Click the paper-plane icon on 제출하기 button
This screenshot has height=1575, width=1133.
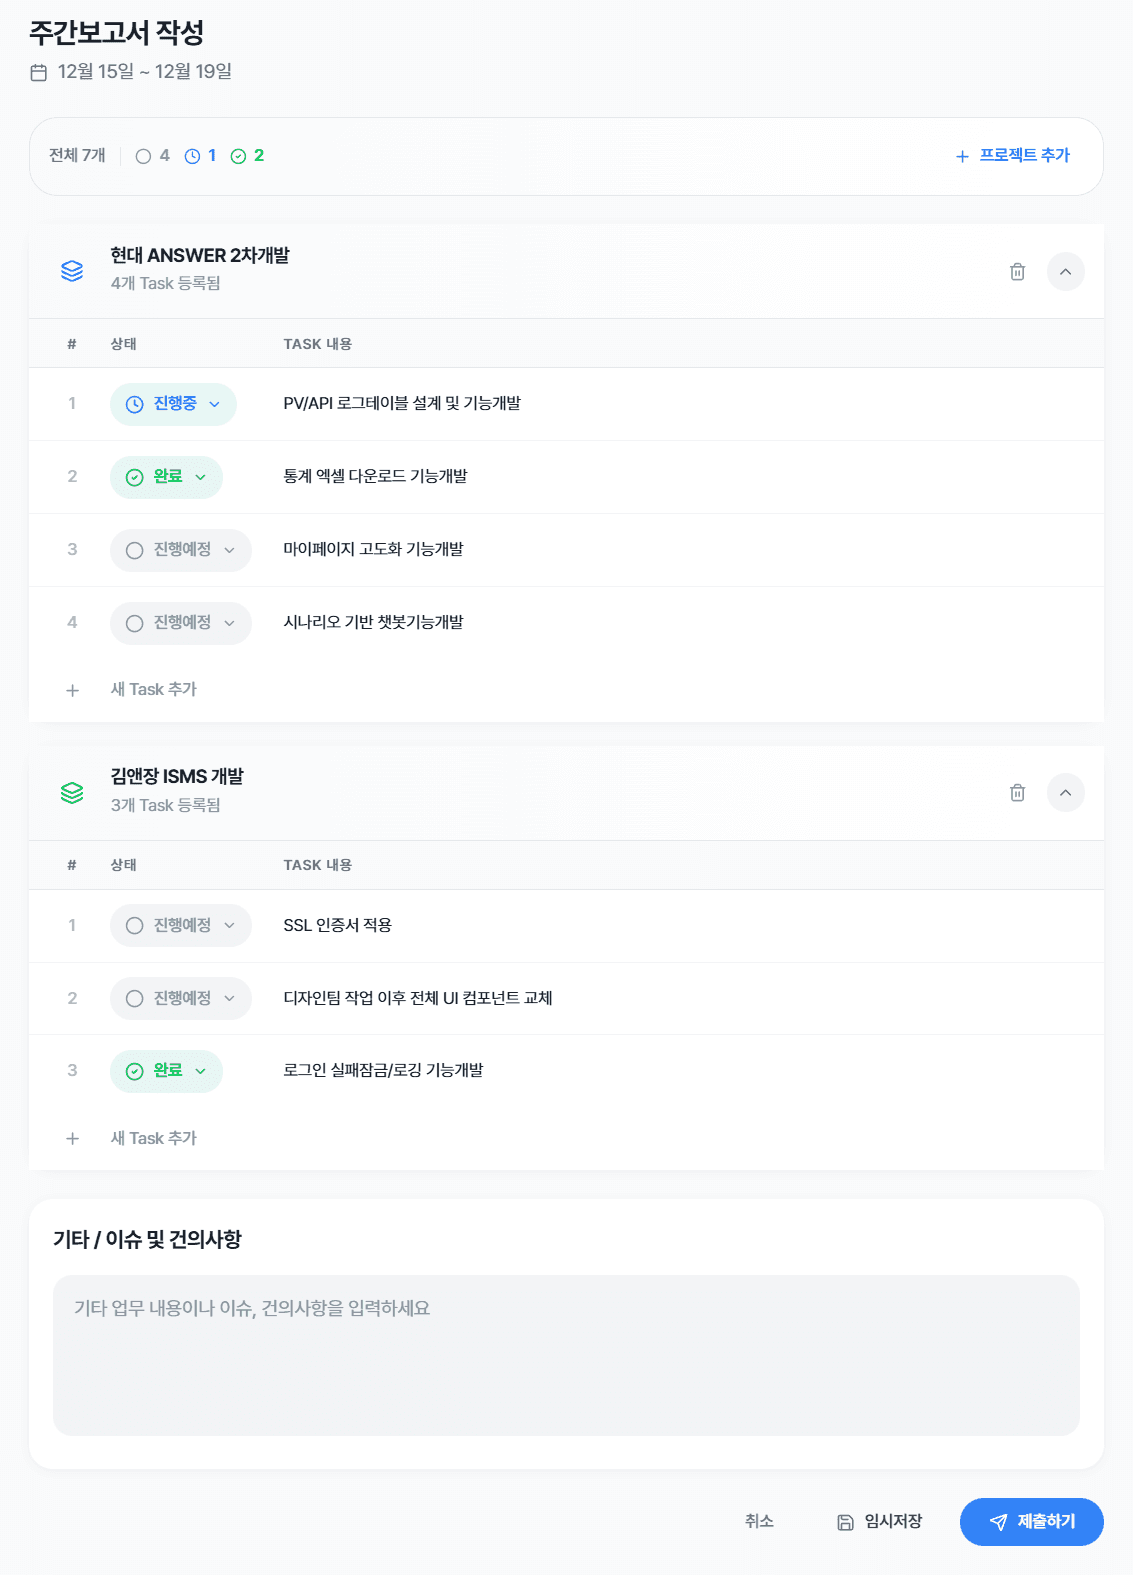[999, 1522]
